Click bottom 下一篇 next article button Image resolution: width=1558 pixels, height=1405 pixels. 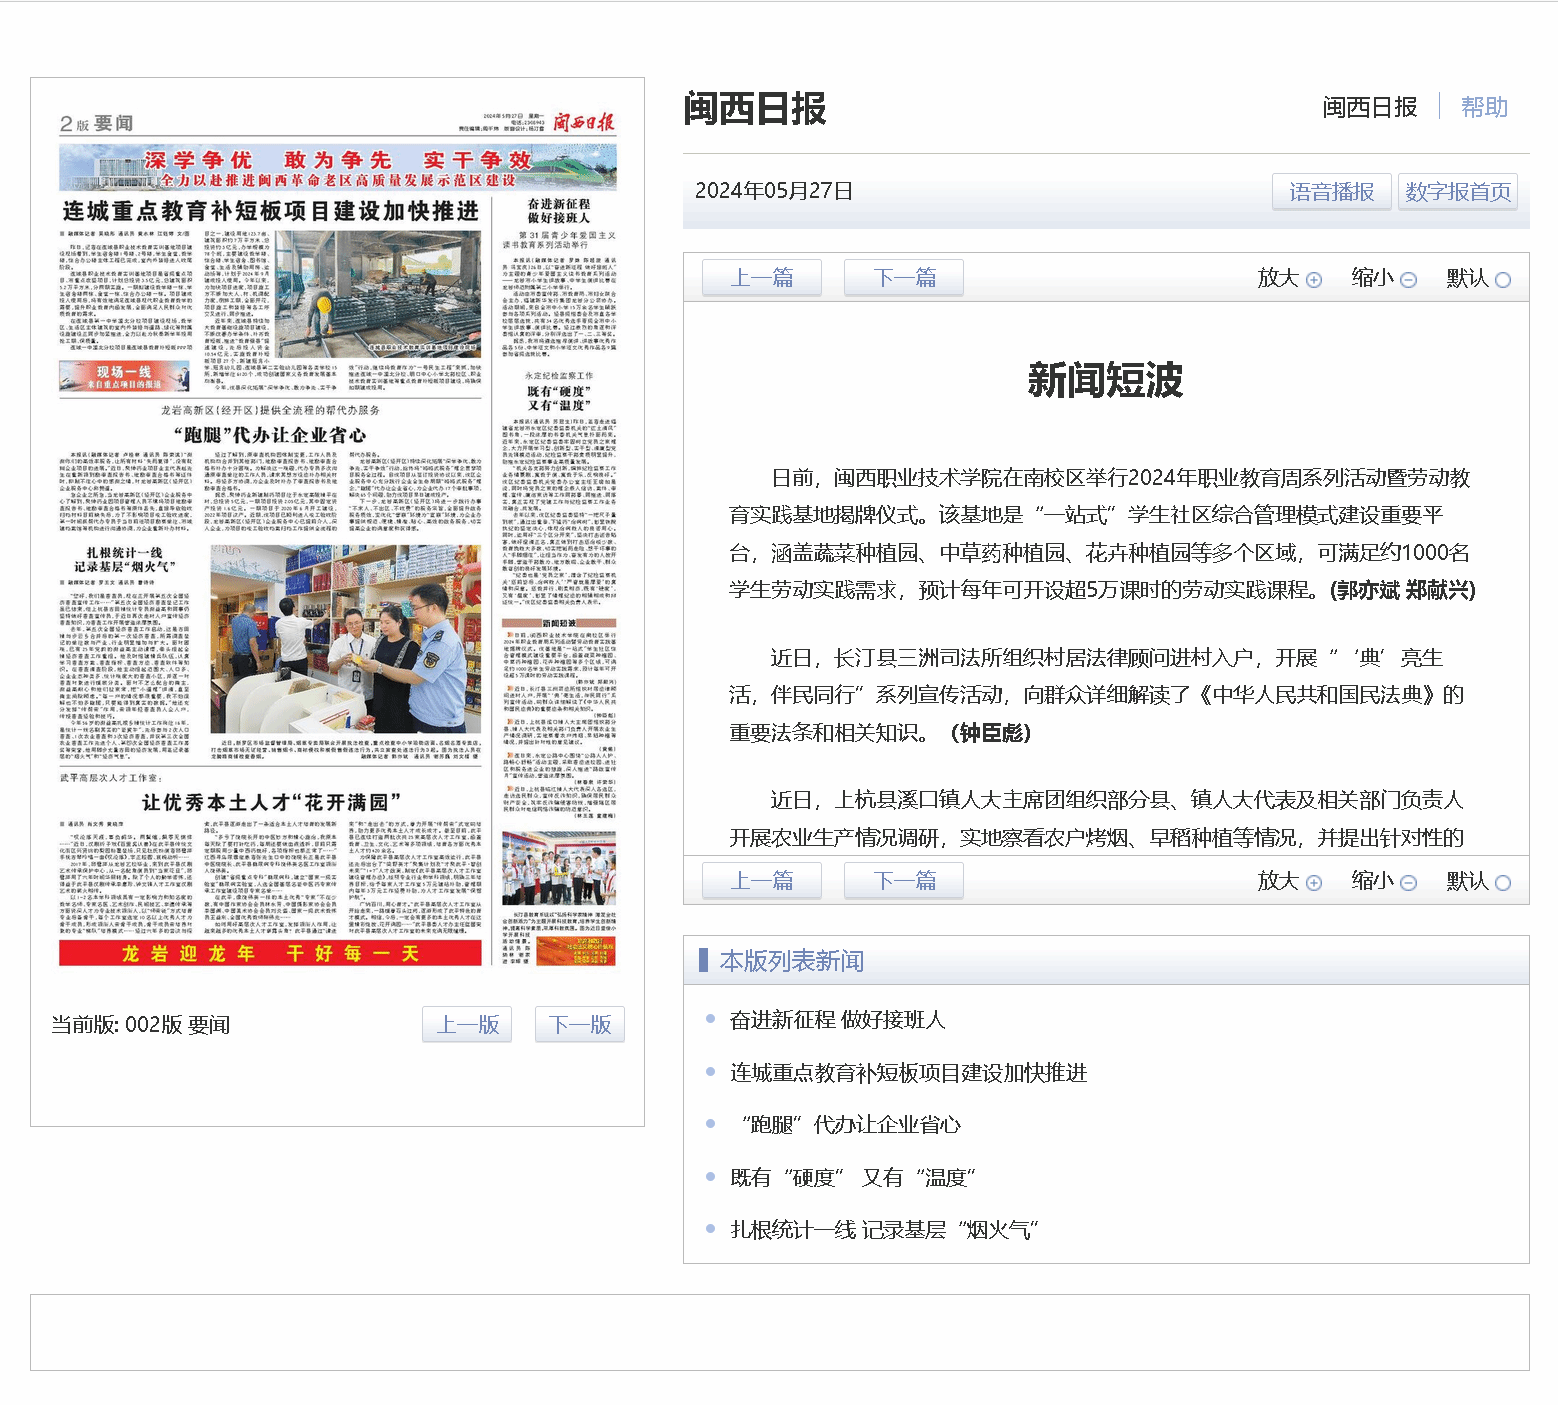coord(904,881)
